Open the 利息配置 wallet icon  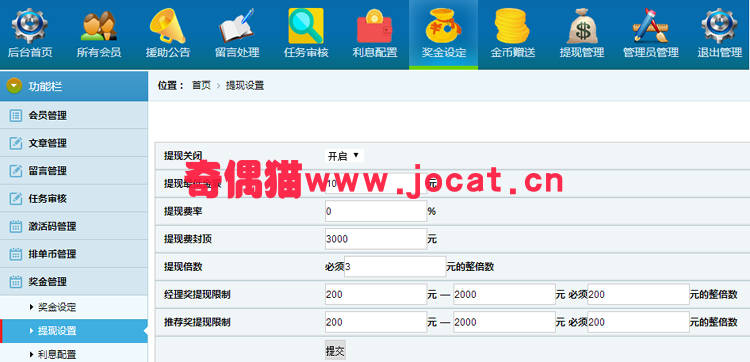click(x=375, y=26)
